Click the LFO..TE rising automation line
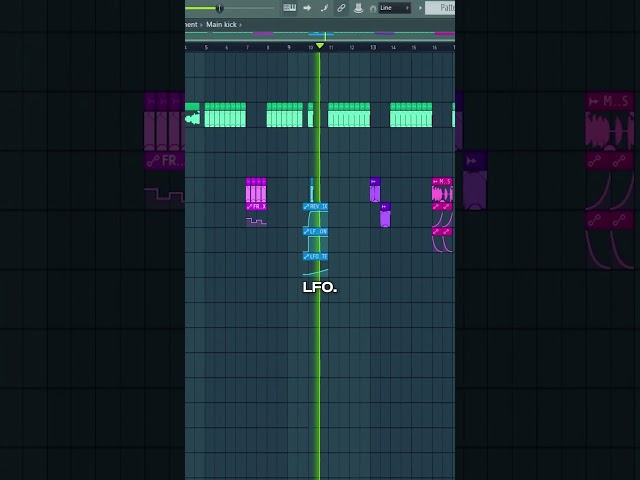The width and height of the screenshot is (640, 480). tap(315, 273)
